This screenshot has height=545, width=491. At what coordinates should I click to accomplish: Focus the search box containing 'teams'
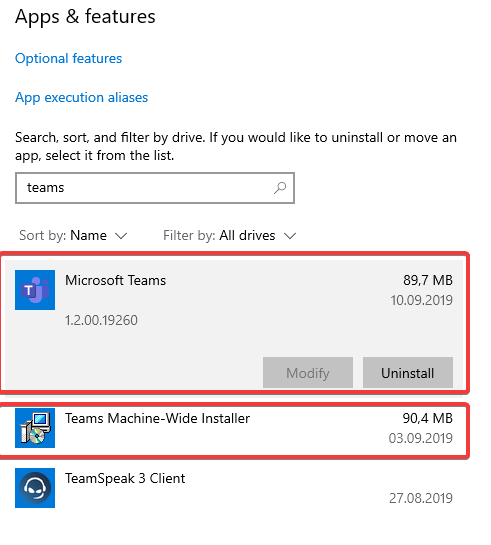[x=155, y=188]
